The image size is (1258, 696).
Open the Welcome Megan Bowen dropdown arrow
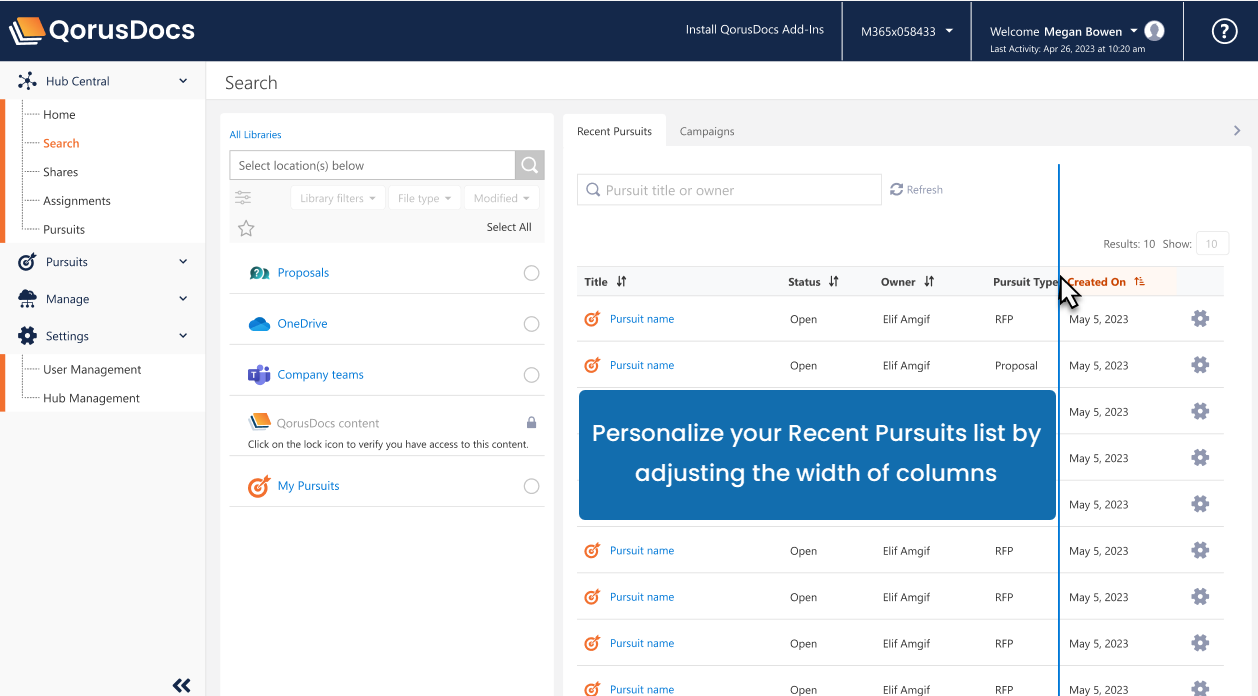click(x=1134, y=31)
